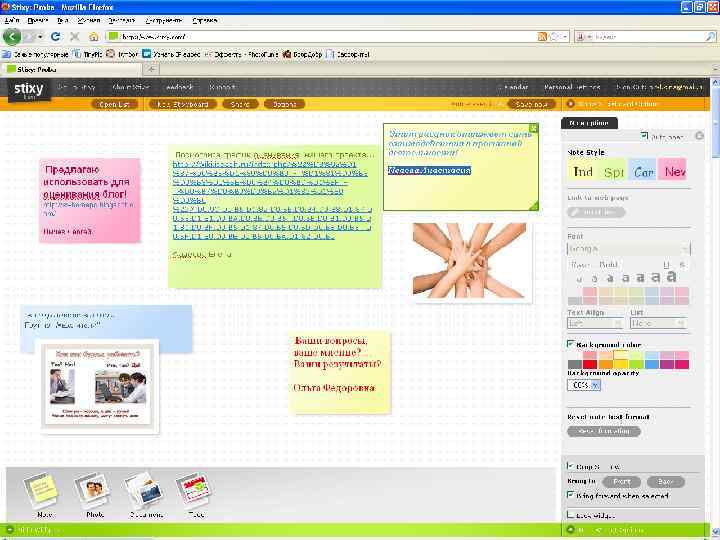The width and height of the screenshot is (720, 540).
Task: Switch to the Stixy: Proba tab
Action: [71, 69]
